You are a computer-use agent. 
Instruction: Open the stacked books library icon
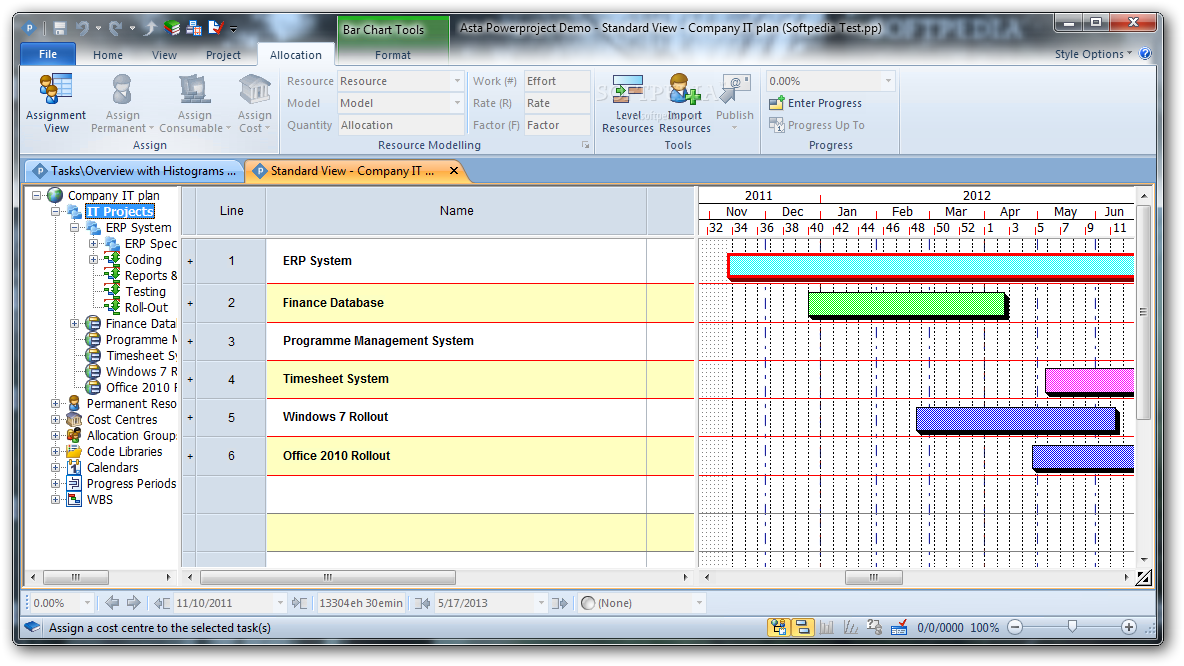point(172,29)
